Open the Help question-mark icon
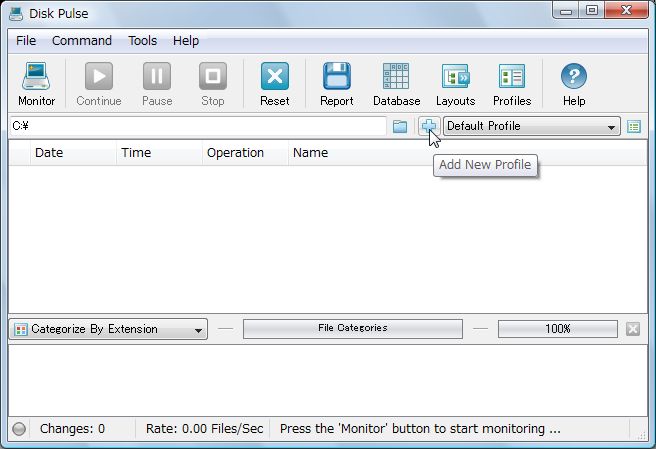Viewport: 656px width, 449px height. [574, 76]
